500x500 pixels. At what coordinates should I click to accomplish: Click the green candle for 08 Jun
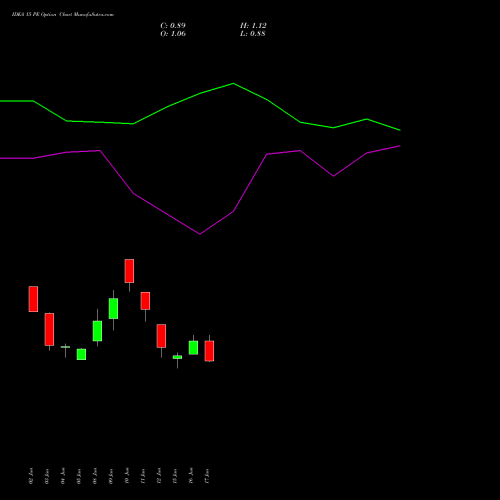[97, 331]
